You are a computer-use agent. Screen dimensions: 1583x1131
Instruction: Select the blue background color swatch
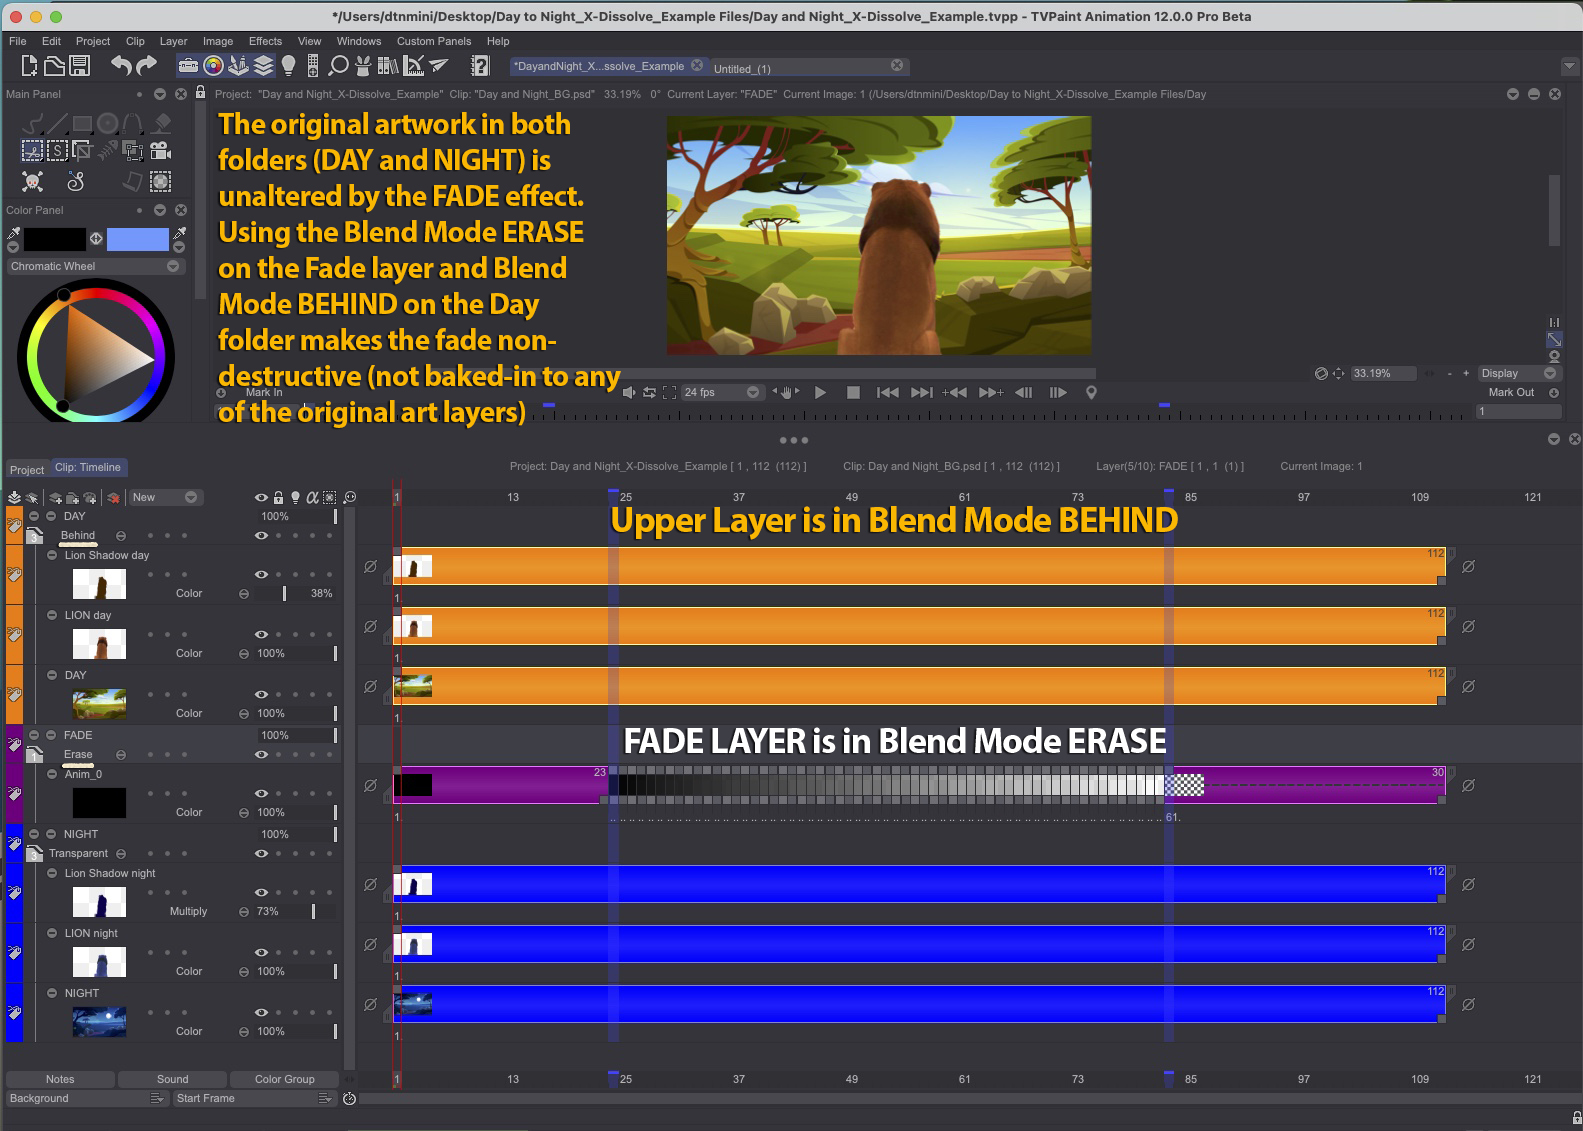coord(138,239)
